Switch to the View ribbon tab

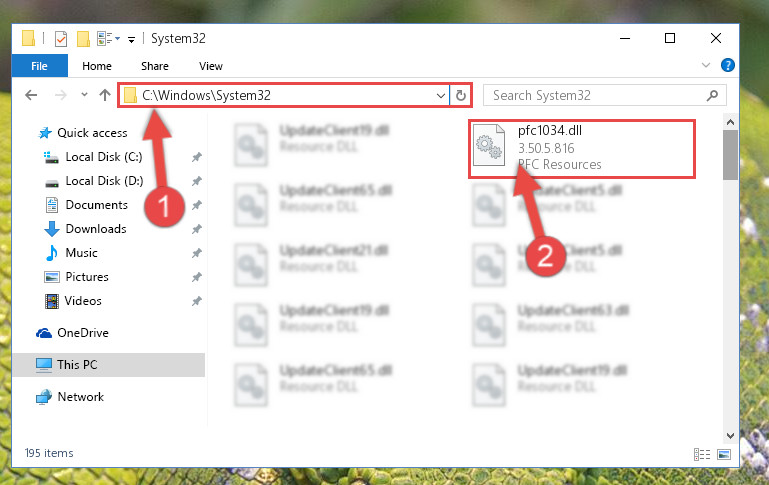pyautogui.click(x=211, y=66)
